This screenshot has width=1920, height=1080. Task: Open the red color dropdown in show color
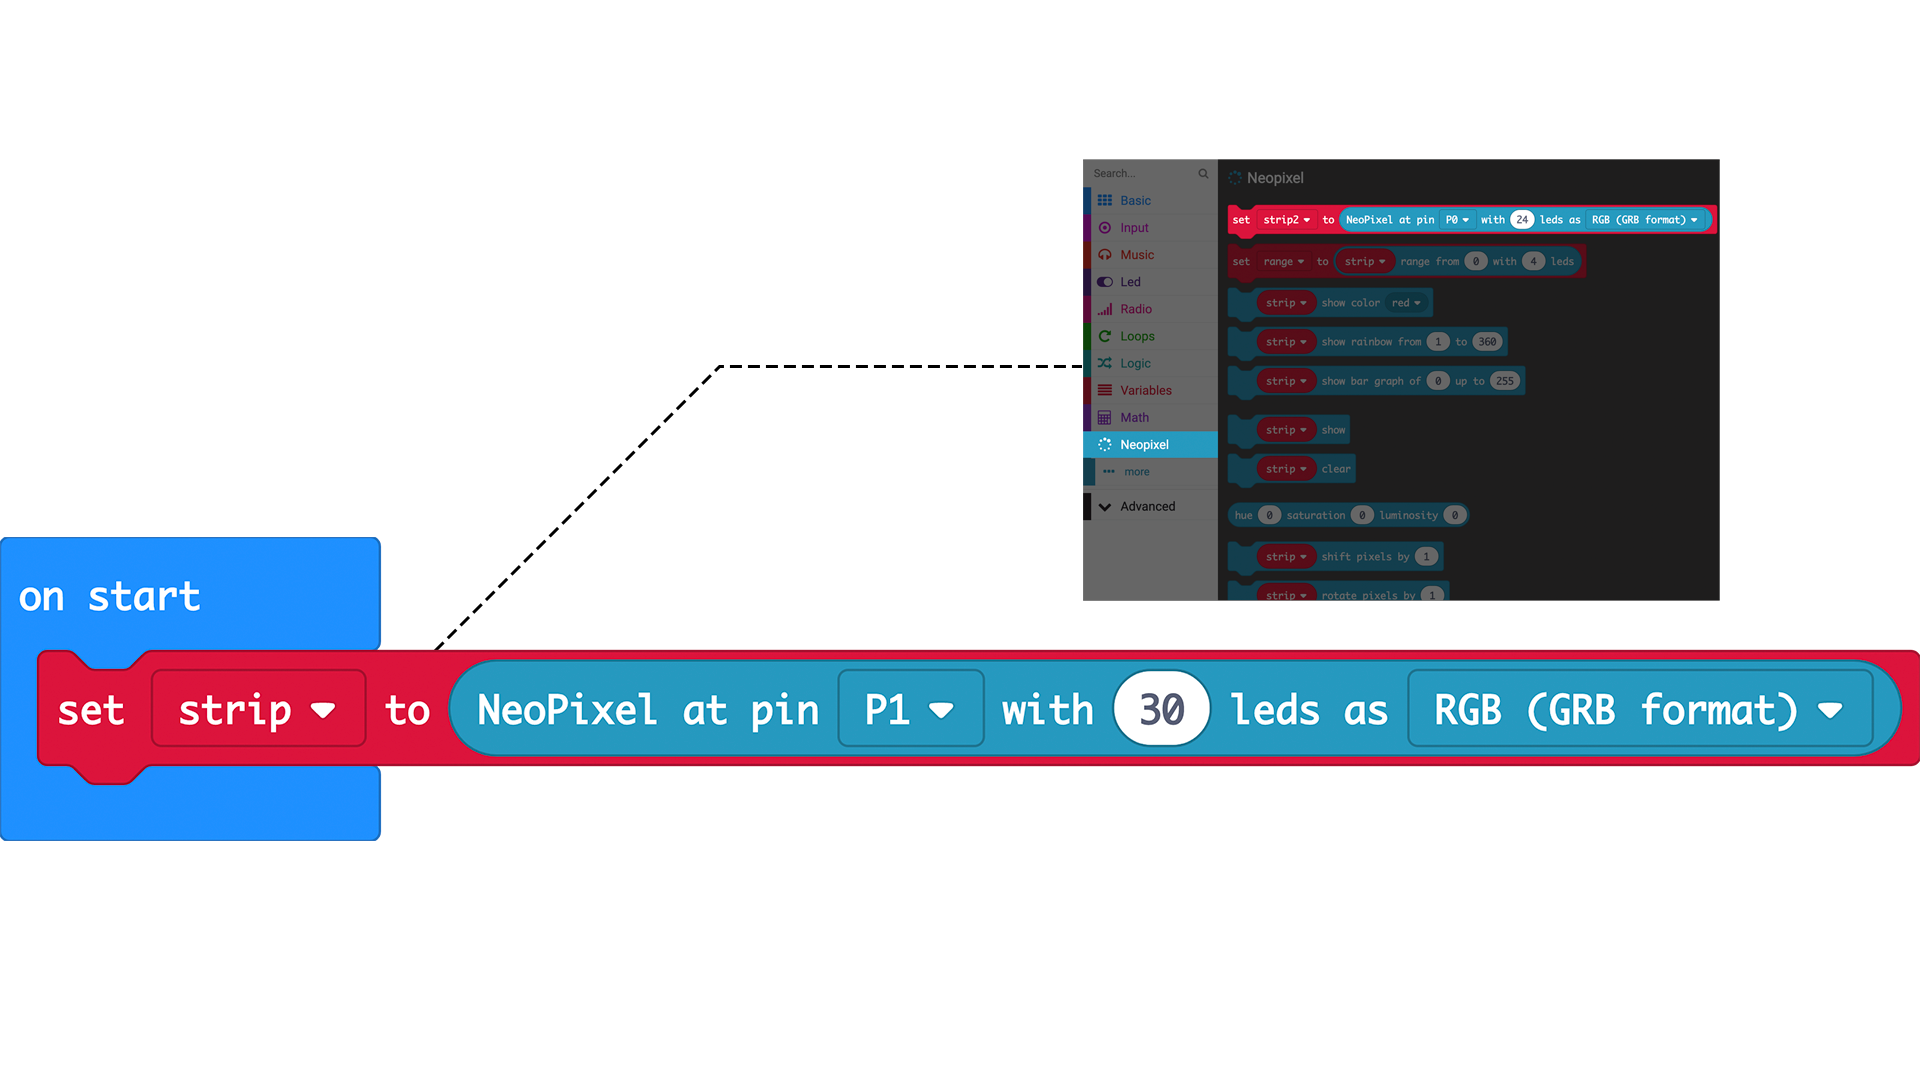(x=1406, y=303)
